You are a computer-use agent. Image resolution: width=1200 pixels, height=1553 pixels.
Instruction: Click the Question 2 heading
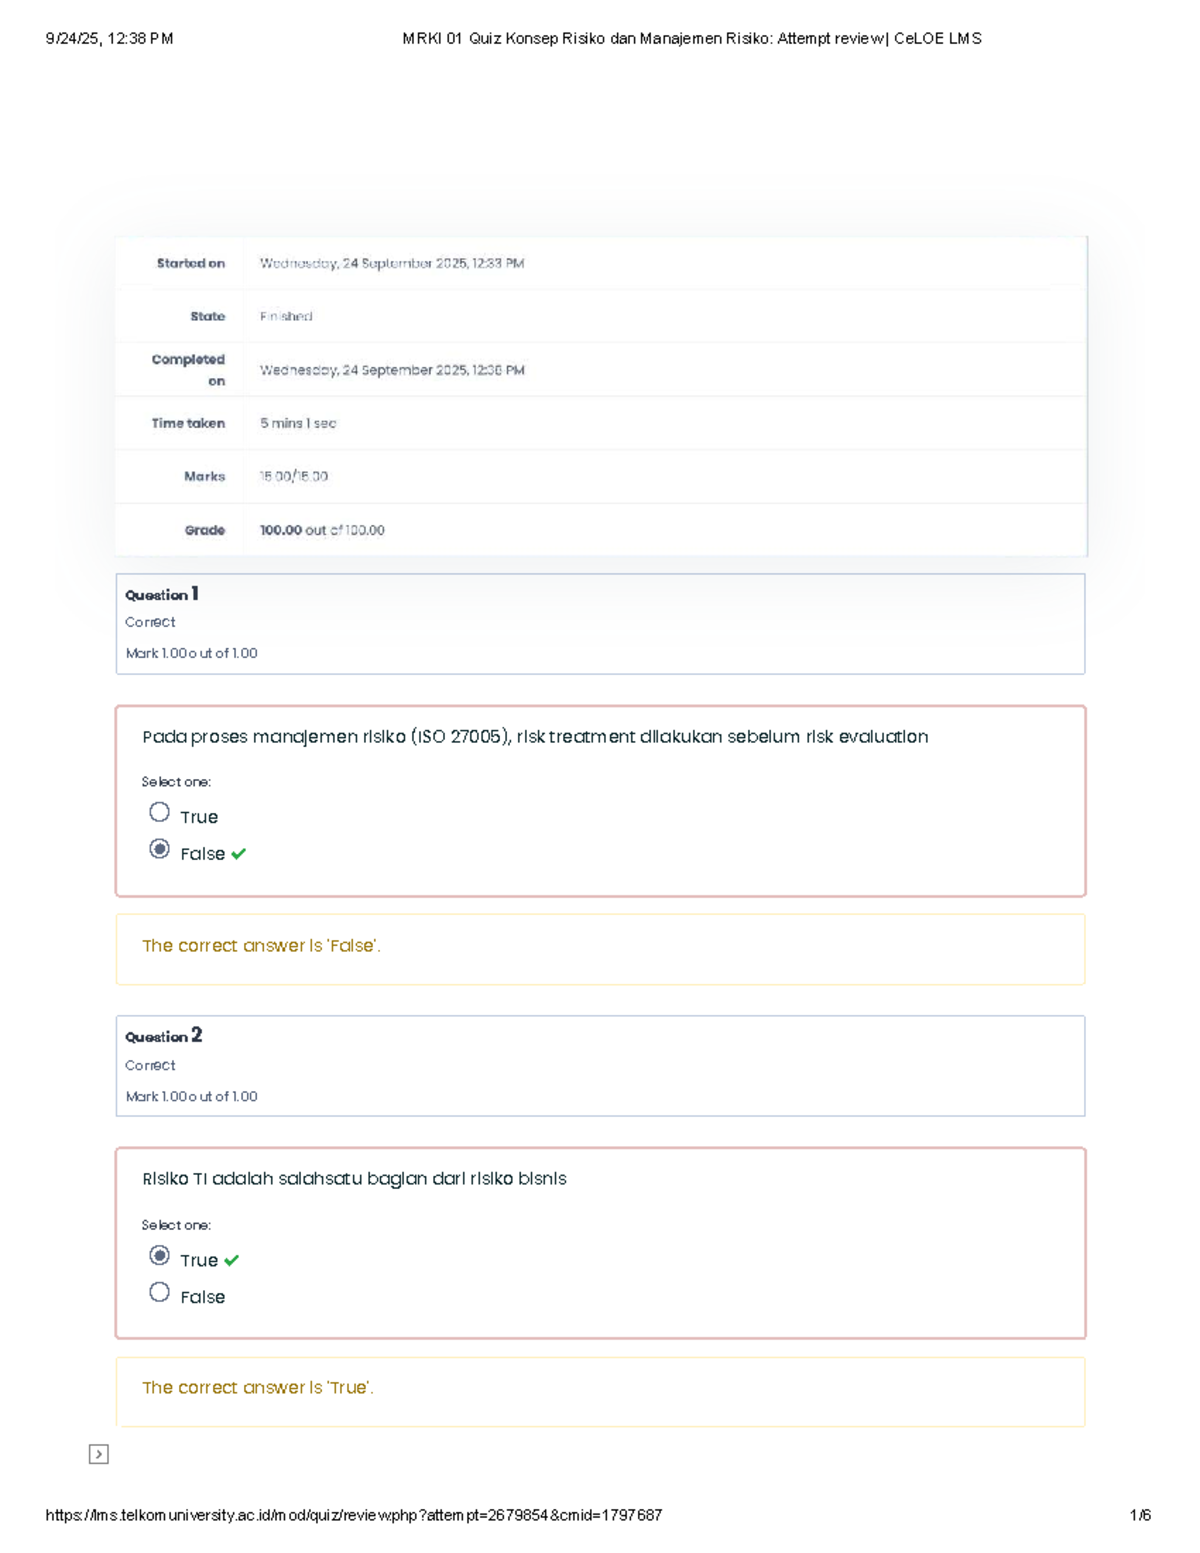tap(164, 1036)
